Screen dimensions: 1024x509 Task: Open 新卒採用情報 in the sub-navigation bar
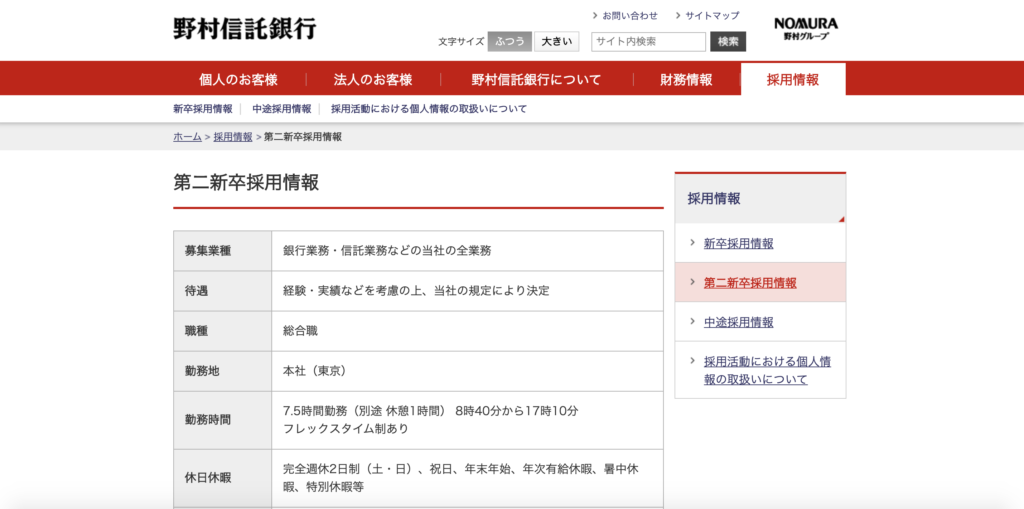pos(202,109)
